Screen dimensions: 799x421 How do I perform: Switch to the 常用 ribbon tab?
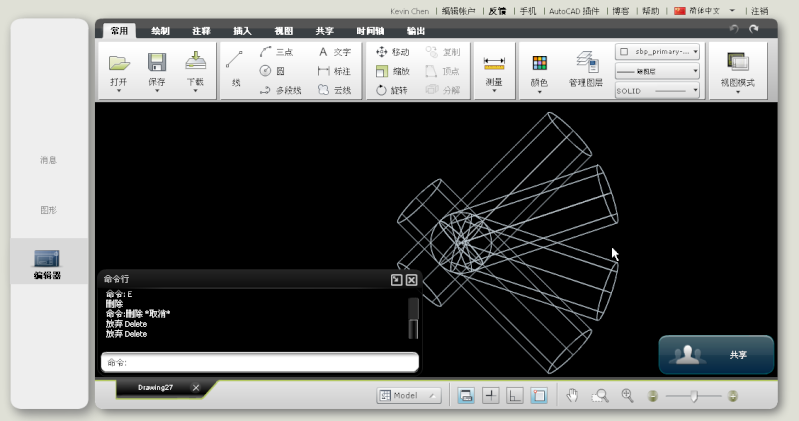pos(119,31)
